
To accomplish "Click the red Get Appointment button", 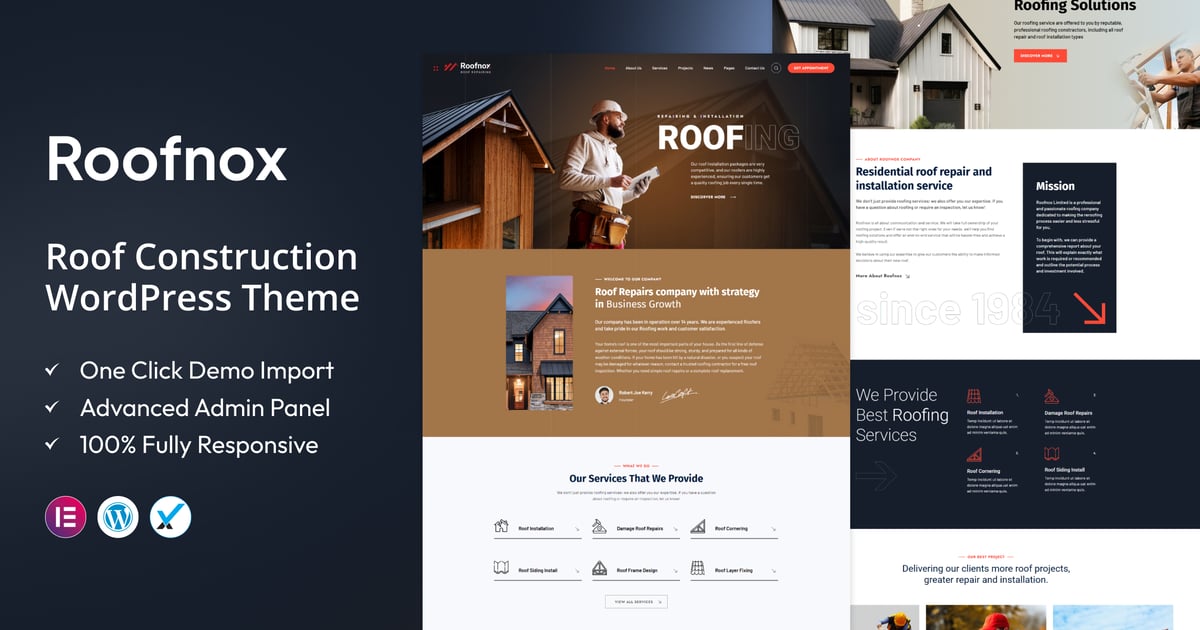I will point(811,68).
